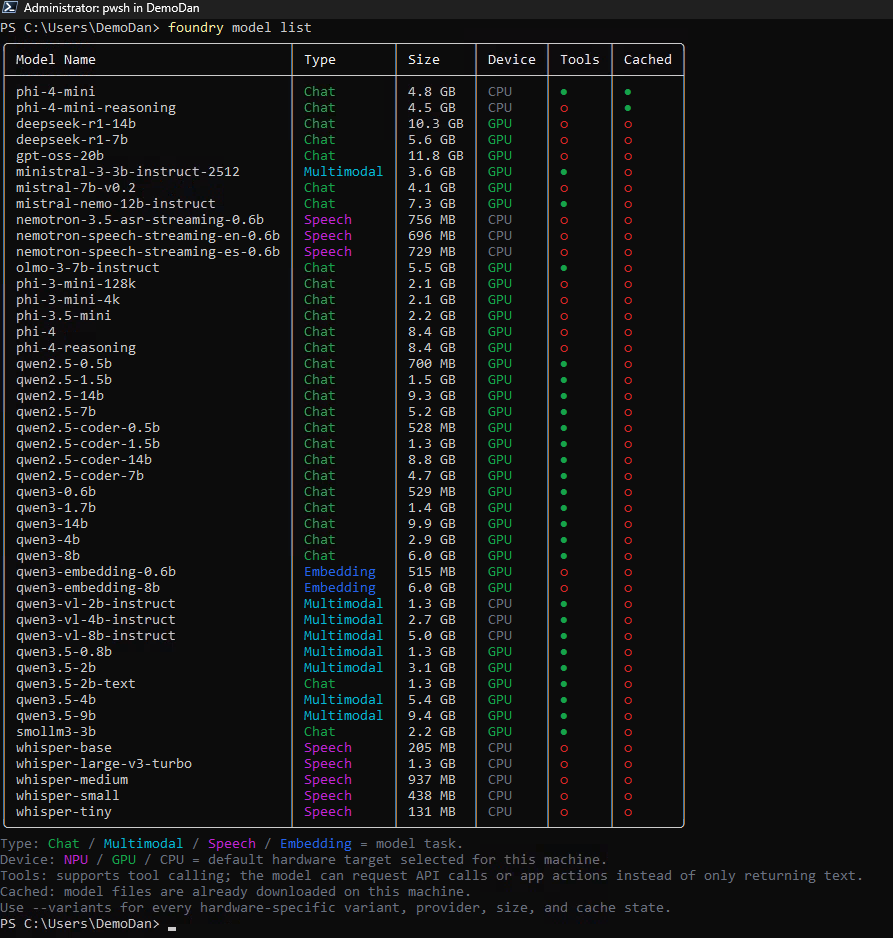Click green Tools dot for qwen3-14b
893x938 pixels.
pos(563,524)
